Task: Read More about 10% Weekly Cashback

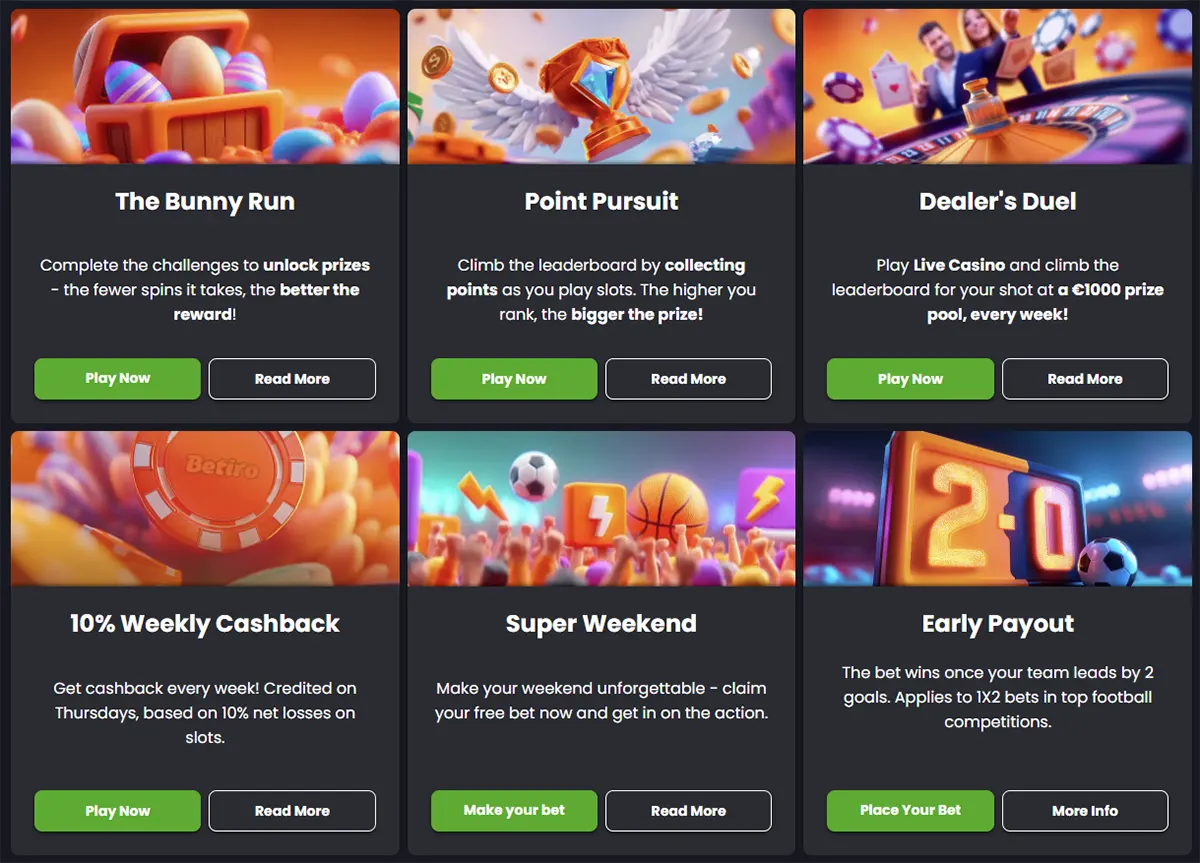Action: tap(292, 811)
